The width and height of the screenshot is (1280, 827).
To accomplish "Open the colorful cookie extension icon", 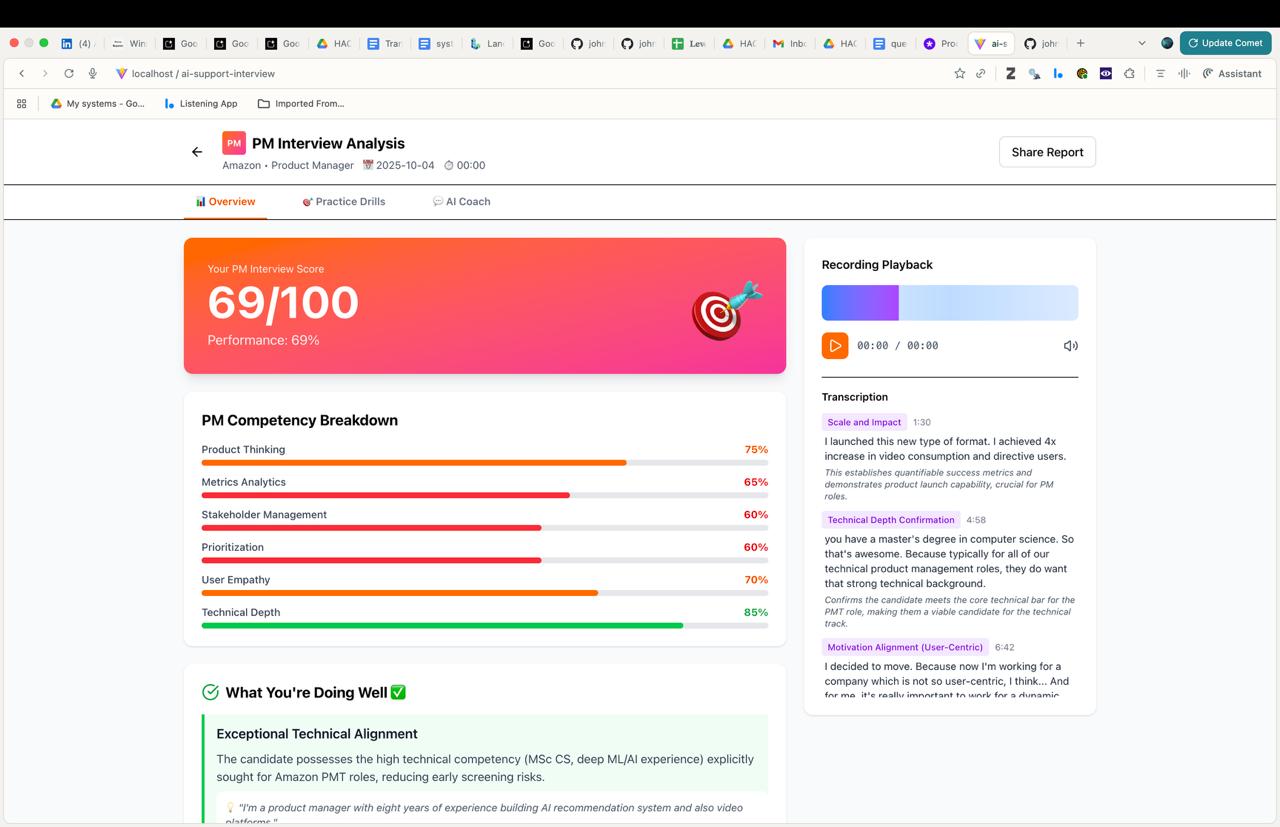I will click(1082, 73).
